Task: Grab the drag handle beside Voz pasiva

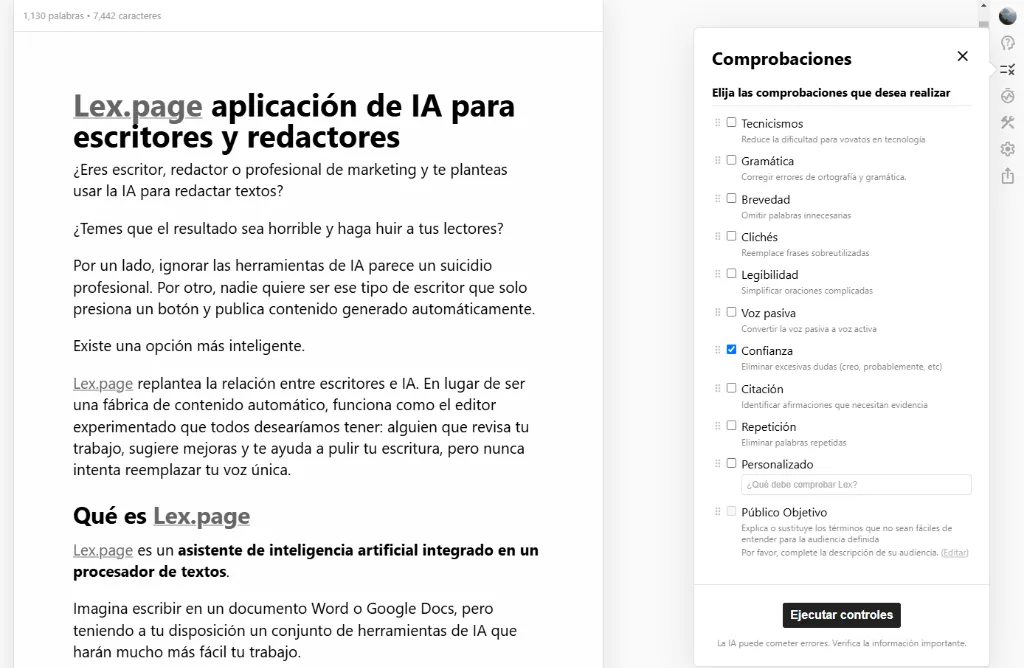Action: [718, 312]
